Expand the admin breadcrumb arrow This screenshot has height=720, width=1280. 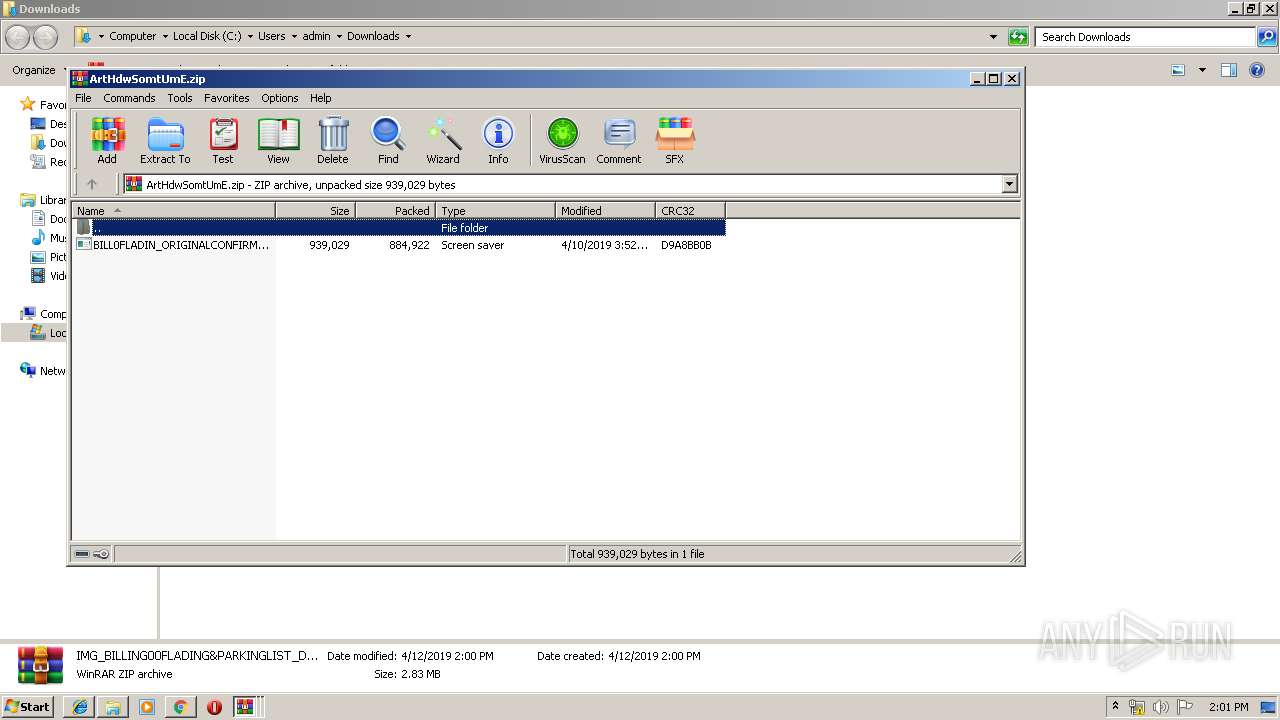pyautogui.click(x=339, y=37)
